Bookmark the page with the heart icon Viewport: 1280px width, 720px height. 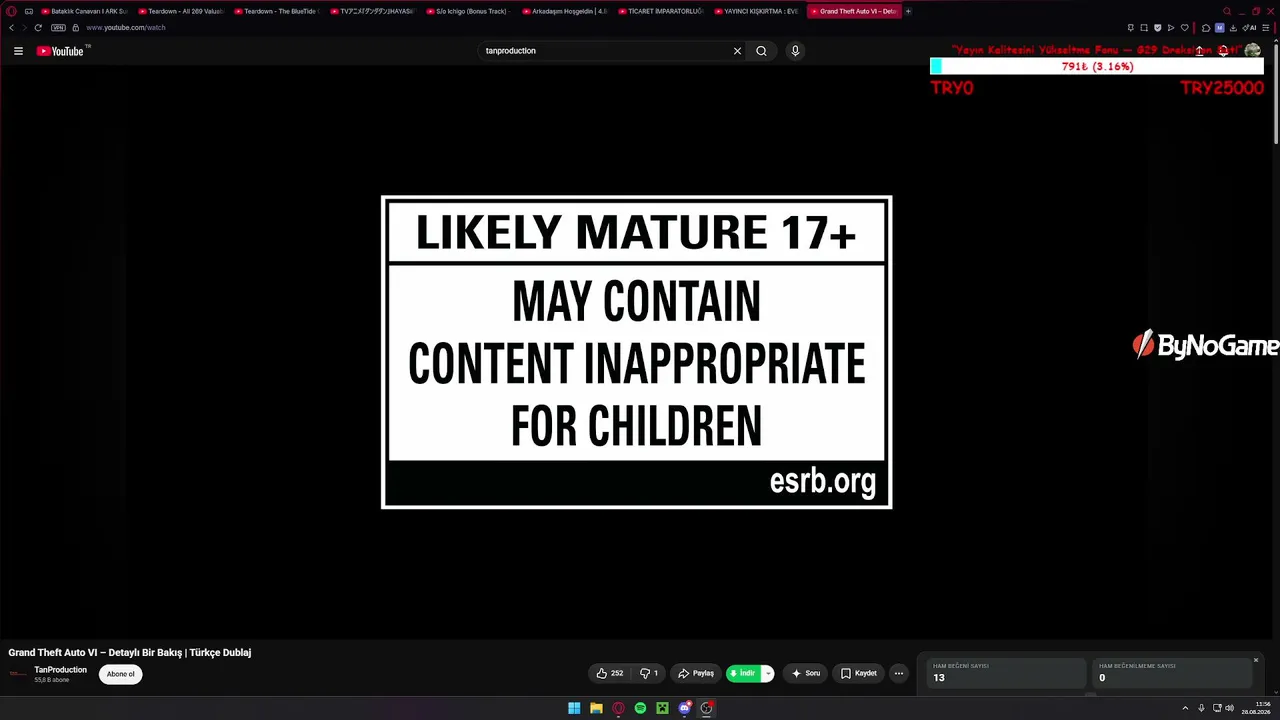pos(1185,28)
